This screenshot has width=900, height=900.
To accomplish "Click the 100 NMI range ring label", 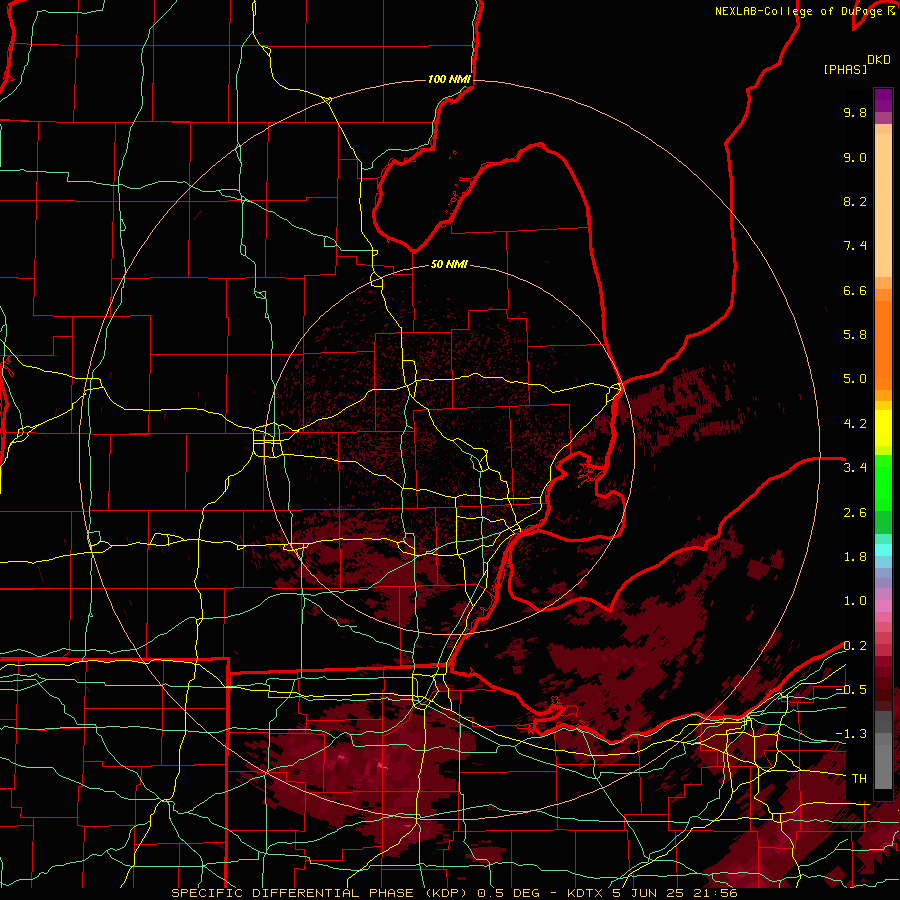I will click(x=449, y=79).
